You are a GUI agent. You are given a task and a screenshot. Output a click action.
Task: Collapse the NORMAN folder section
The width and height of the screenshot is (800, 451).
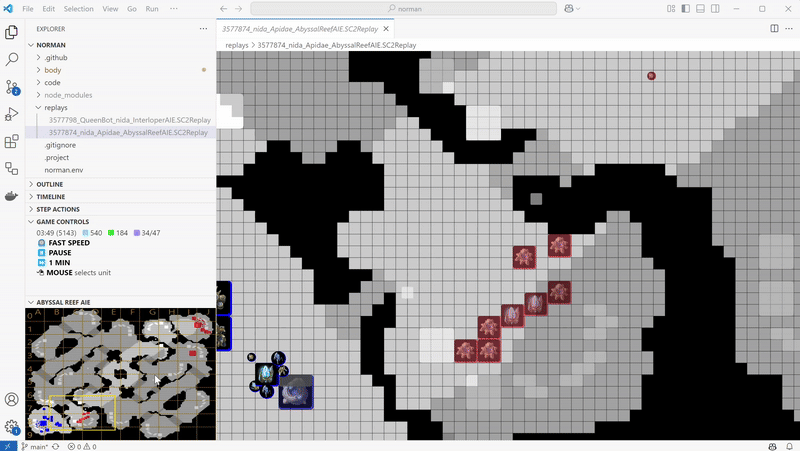[x=121, y=45]
